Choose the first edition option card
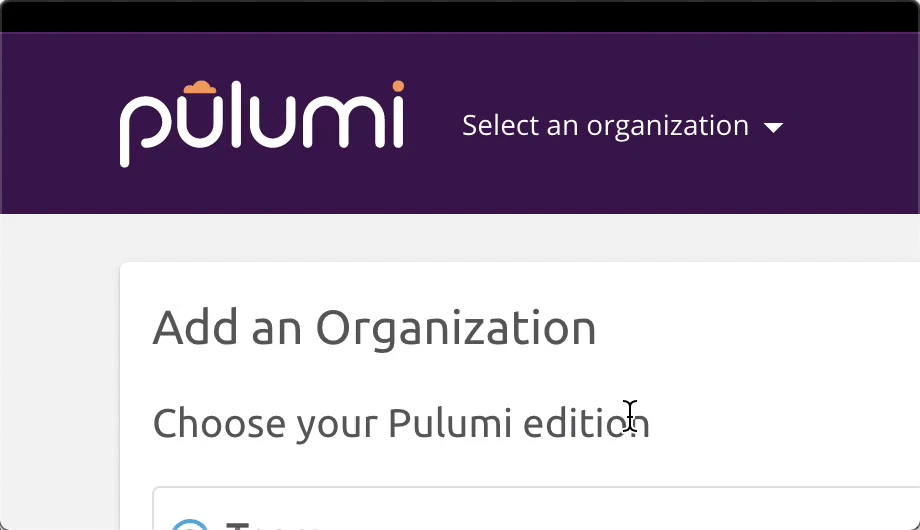920x530 pixels. pos(536,508)
